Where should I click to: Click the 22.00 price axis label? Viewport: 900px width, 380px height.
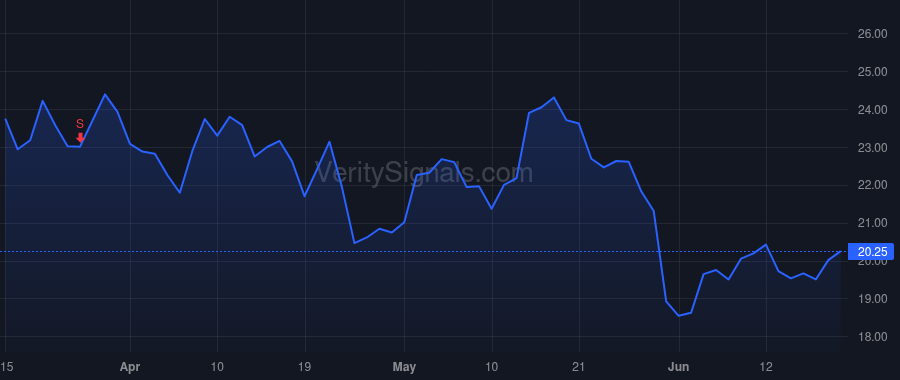(872, 185)
